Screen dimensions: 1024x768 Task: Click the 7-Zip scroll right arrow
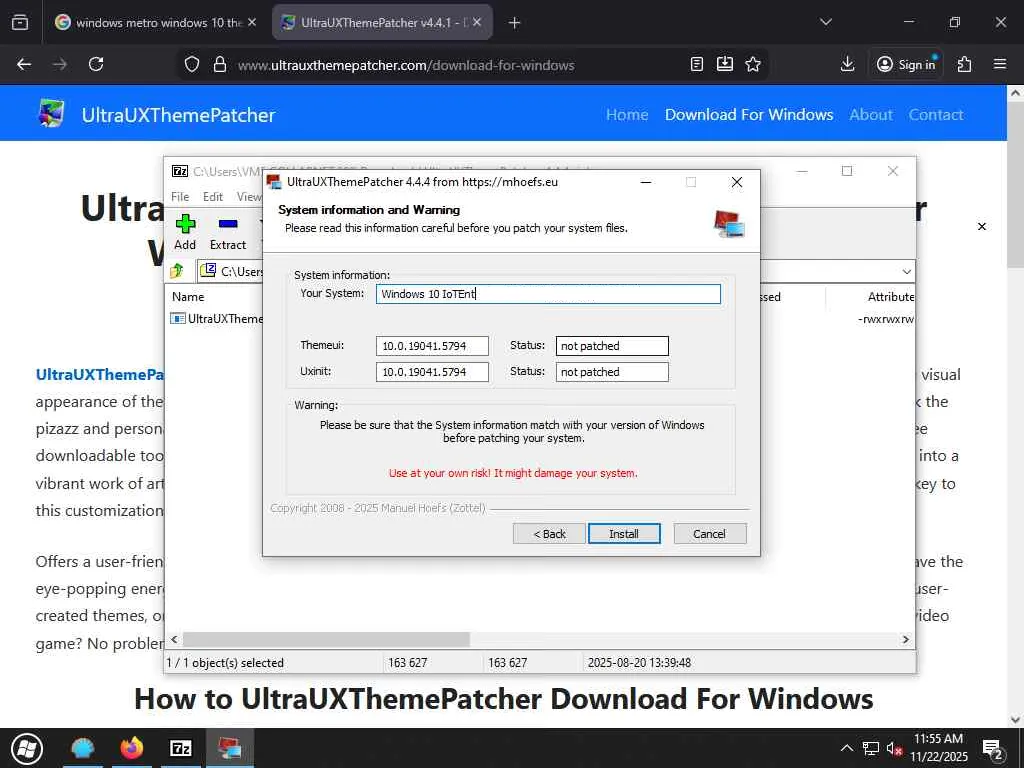pyautogui.click(x=906, y=639)
